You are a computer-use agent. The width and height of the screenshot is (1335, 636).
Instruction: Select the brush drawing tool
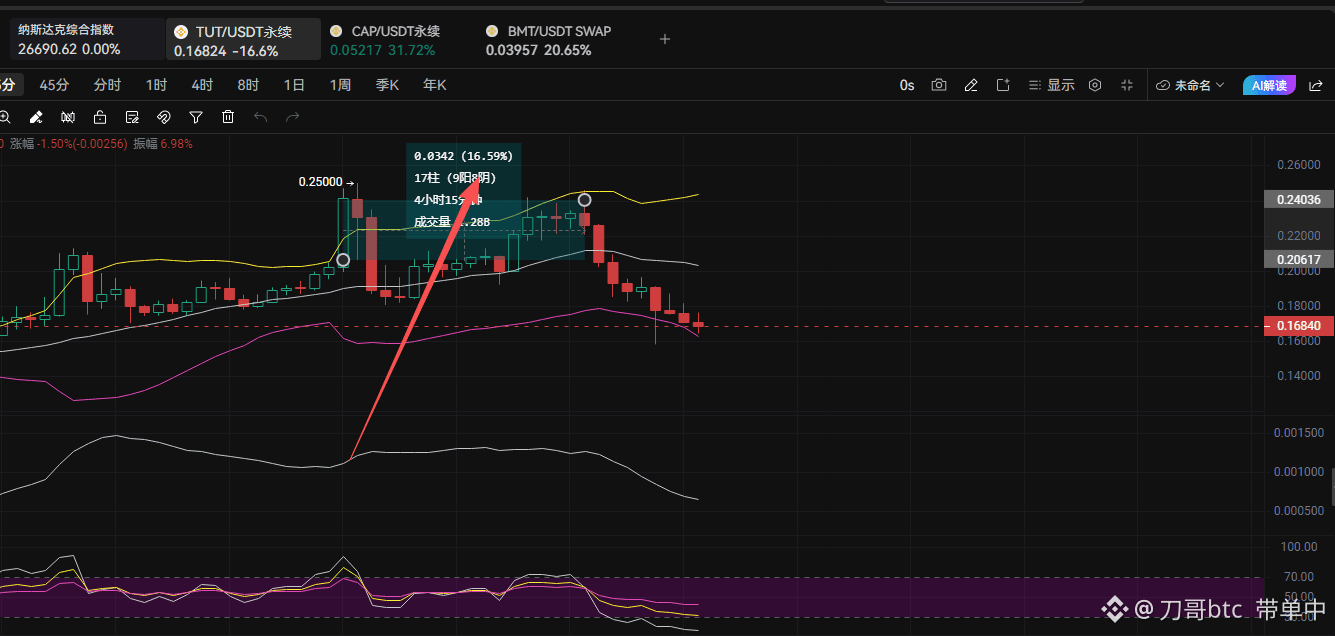(36, 117)
